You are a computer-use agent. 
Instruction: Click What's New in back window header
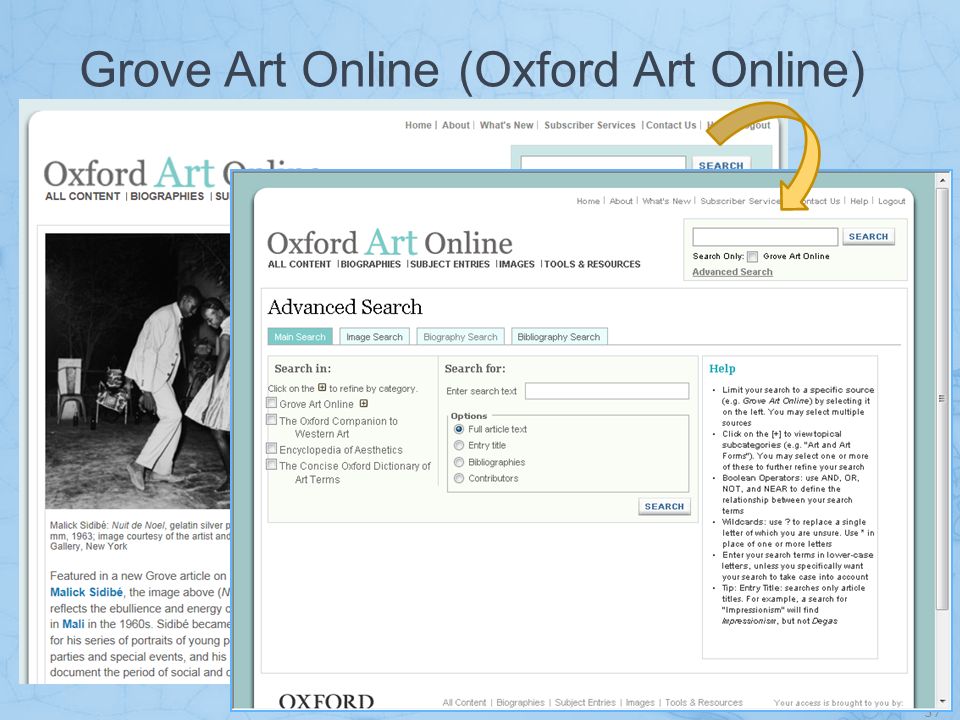tap(506, 125)
